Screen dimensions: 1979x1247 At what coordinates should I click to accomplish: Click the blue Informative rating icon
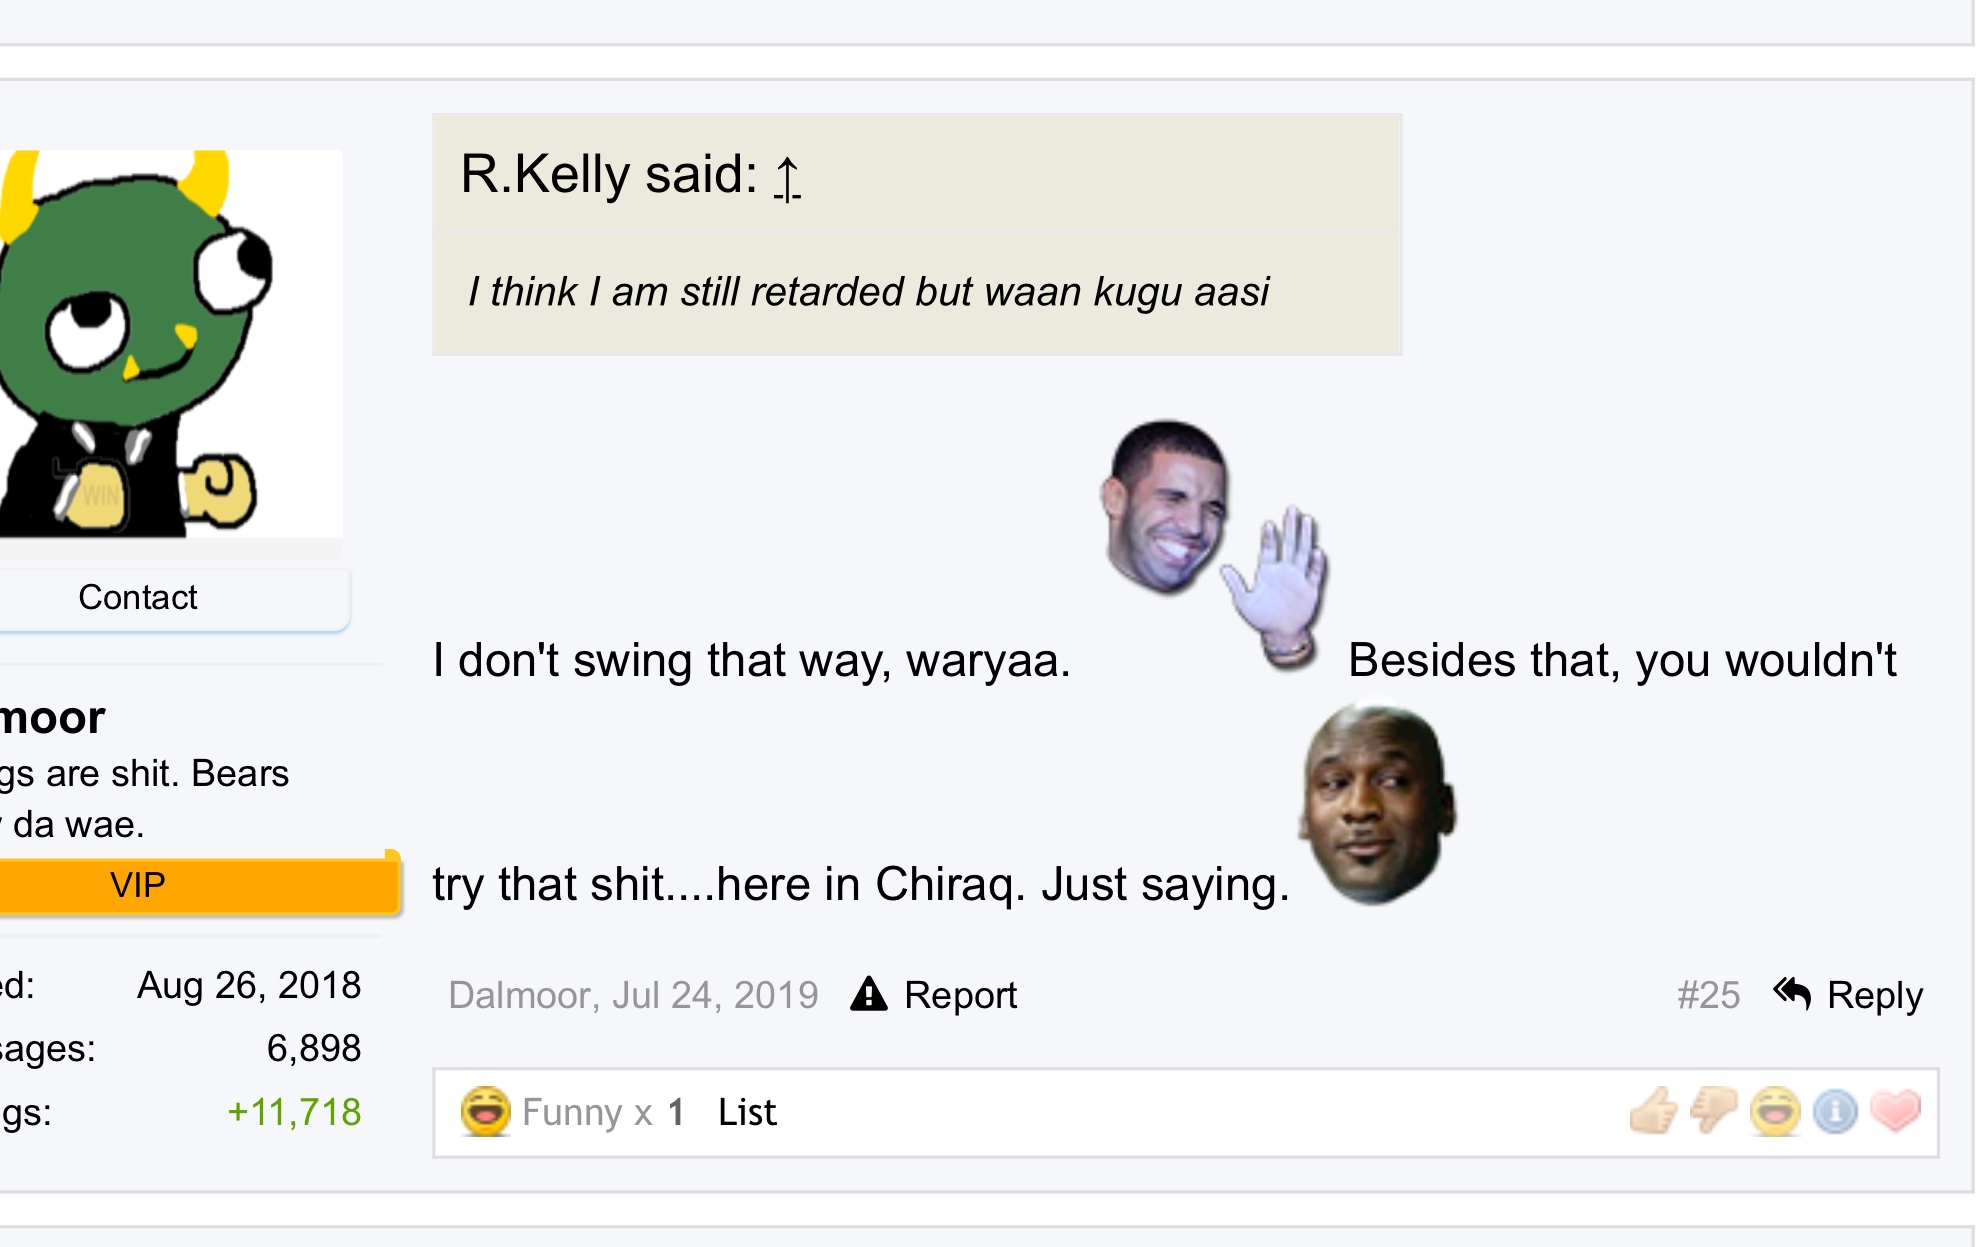pos(1835,1111)
